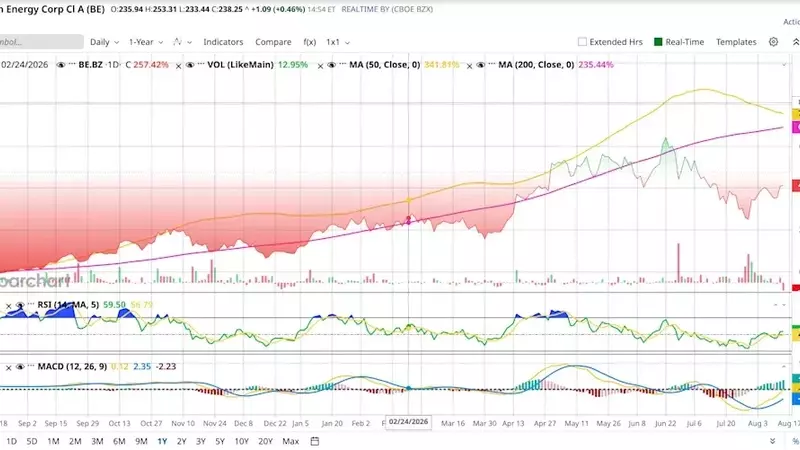Select the 6M range
This screenshot has width=800, height=450.
(x=119, y=441)
